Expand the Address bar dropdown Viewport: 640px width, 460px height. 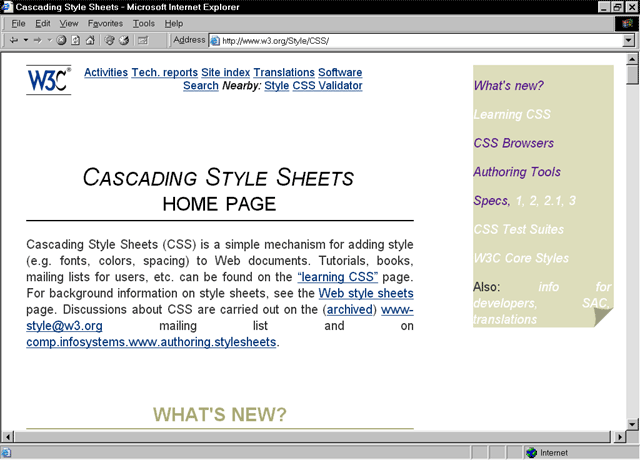click(629, 40)
